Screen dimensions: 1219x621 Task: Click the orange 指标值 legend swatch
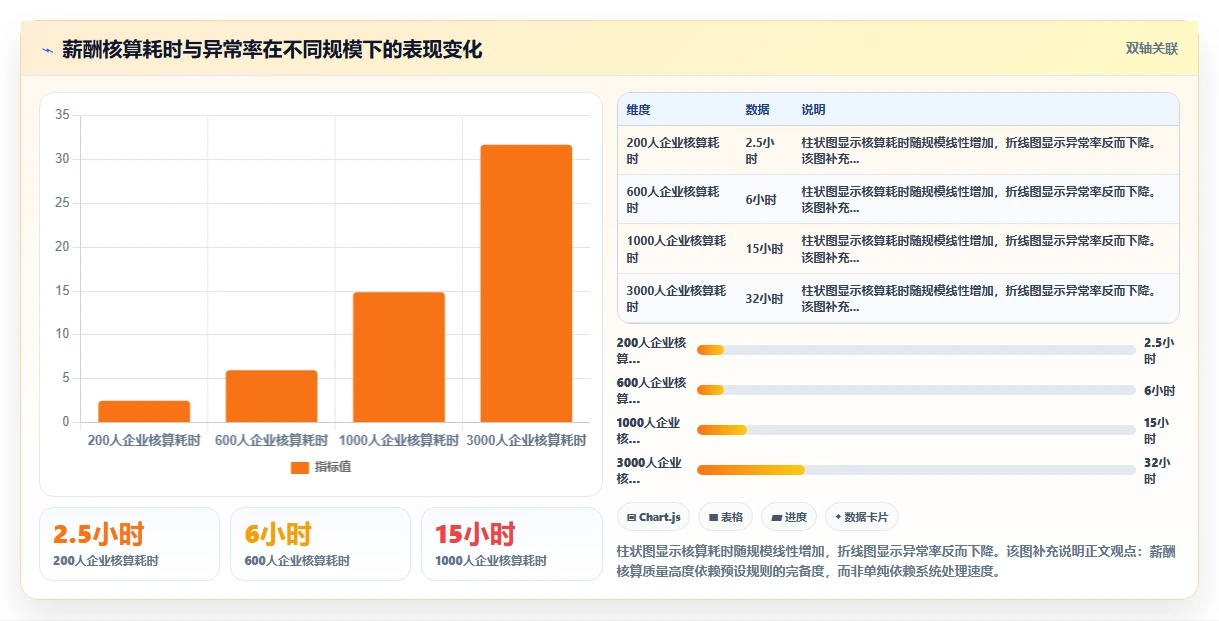pos(300,467)
